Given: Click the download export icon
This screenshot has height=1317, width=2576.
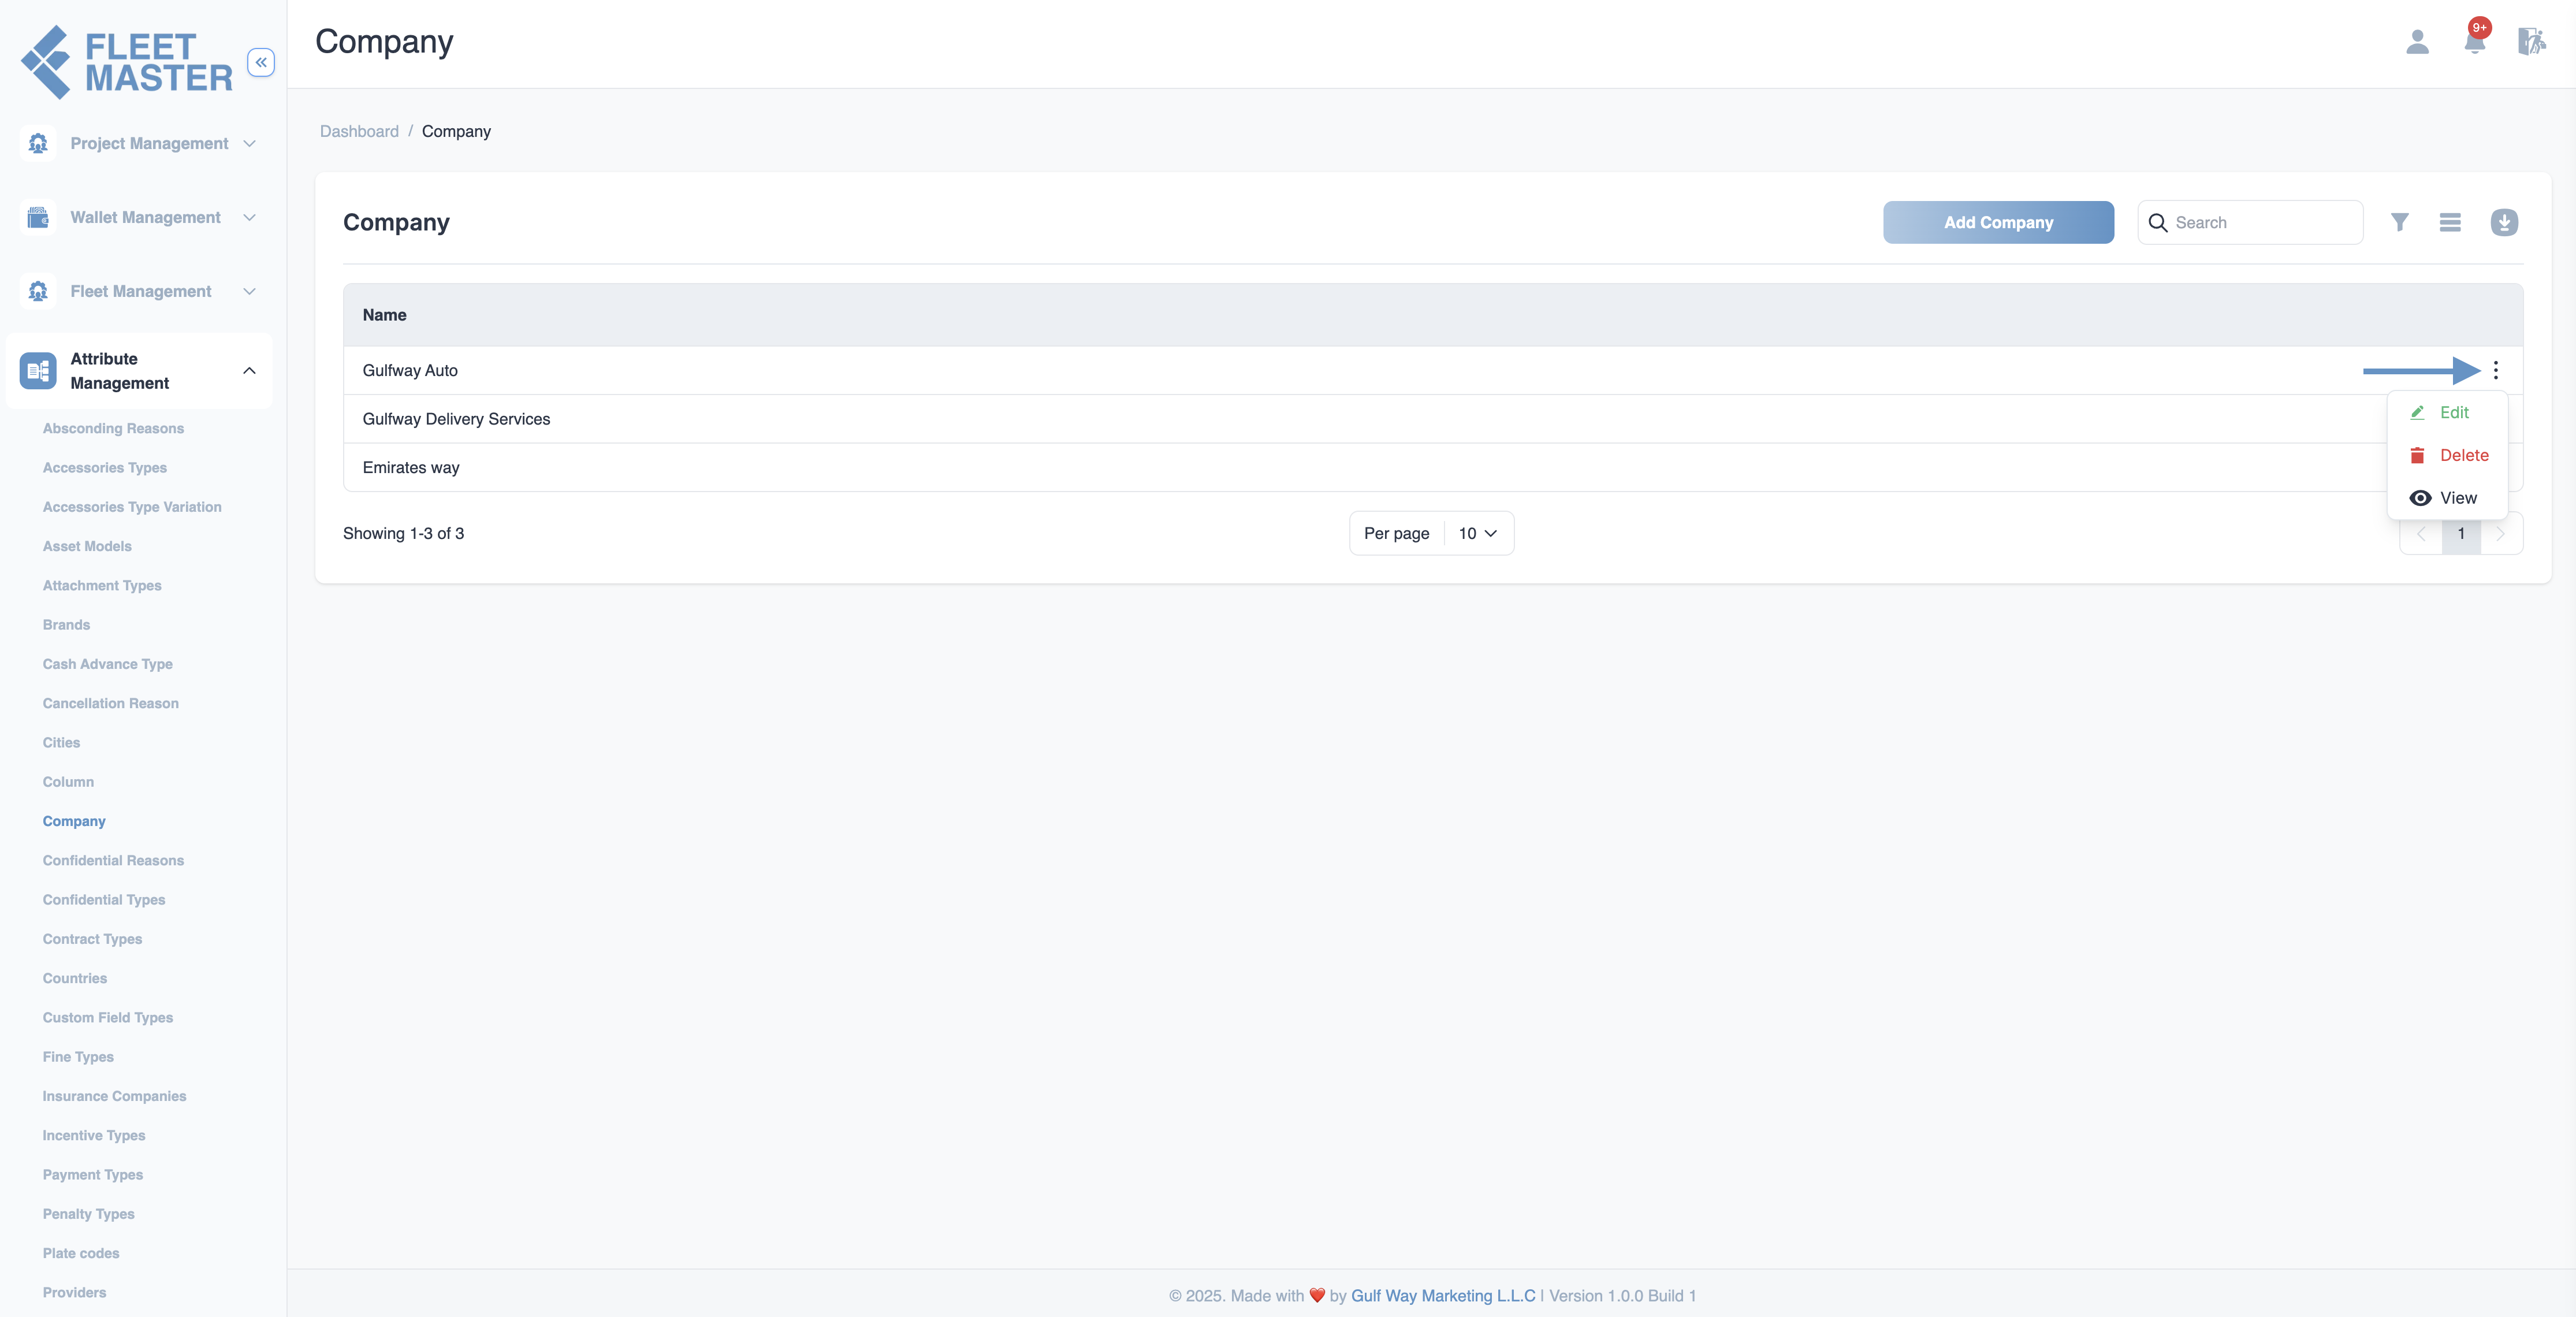Looking at the screenshot, I should (x=2504, y=222).
